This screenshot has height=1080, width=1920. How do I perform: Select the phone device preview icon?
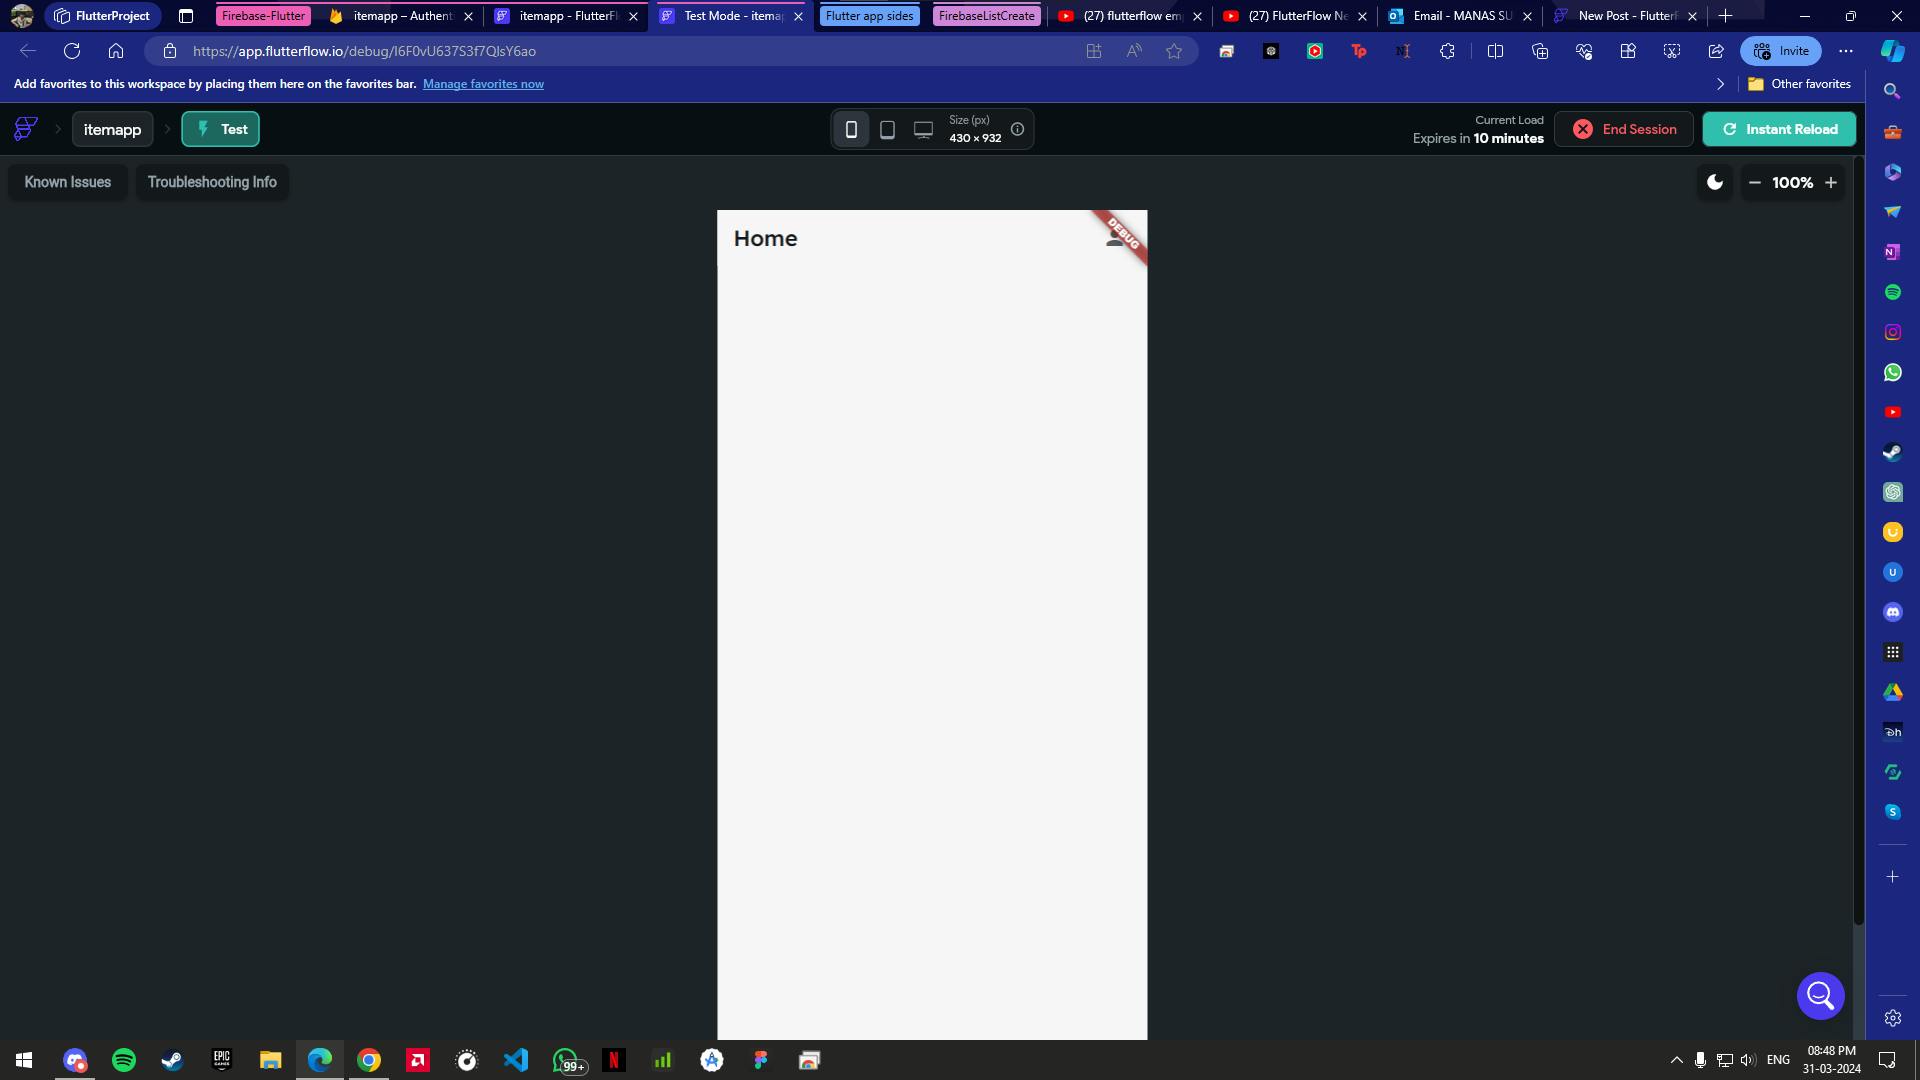tap(851, 129)
